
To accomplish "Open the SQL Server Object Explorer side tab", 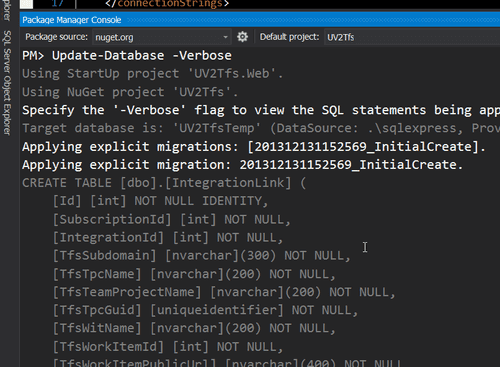I will click(x=7, y=83).
